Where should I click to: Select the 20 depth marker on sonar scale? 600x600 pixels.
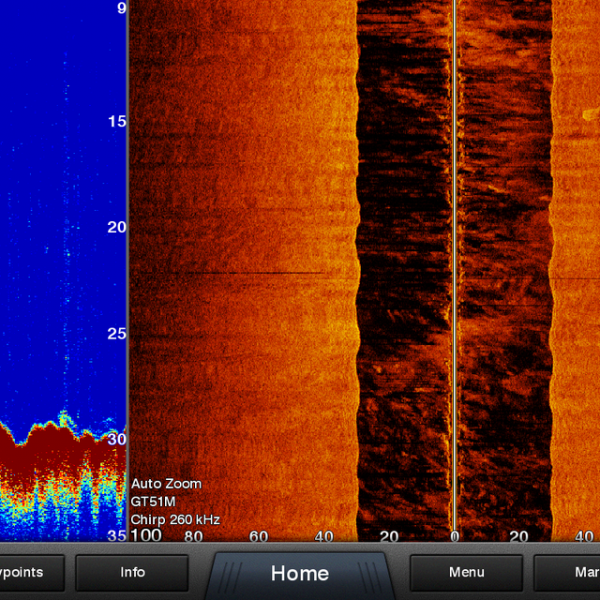[x=117, y=227]
